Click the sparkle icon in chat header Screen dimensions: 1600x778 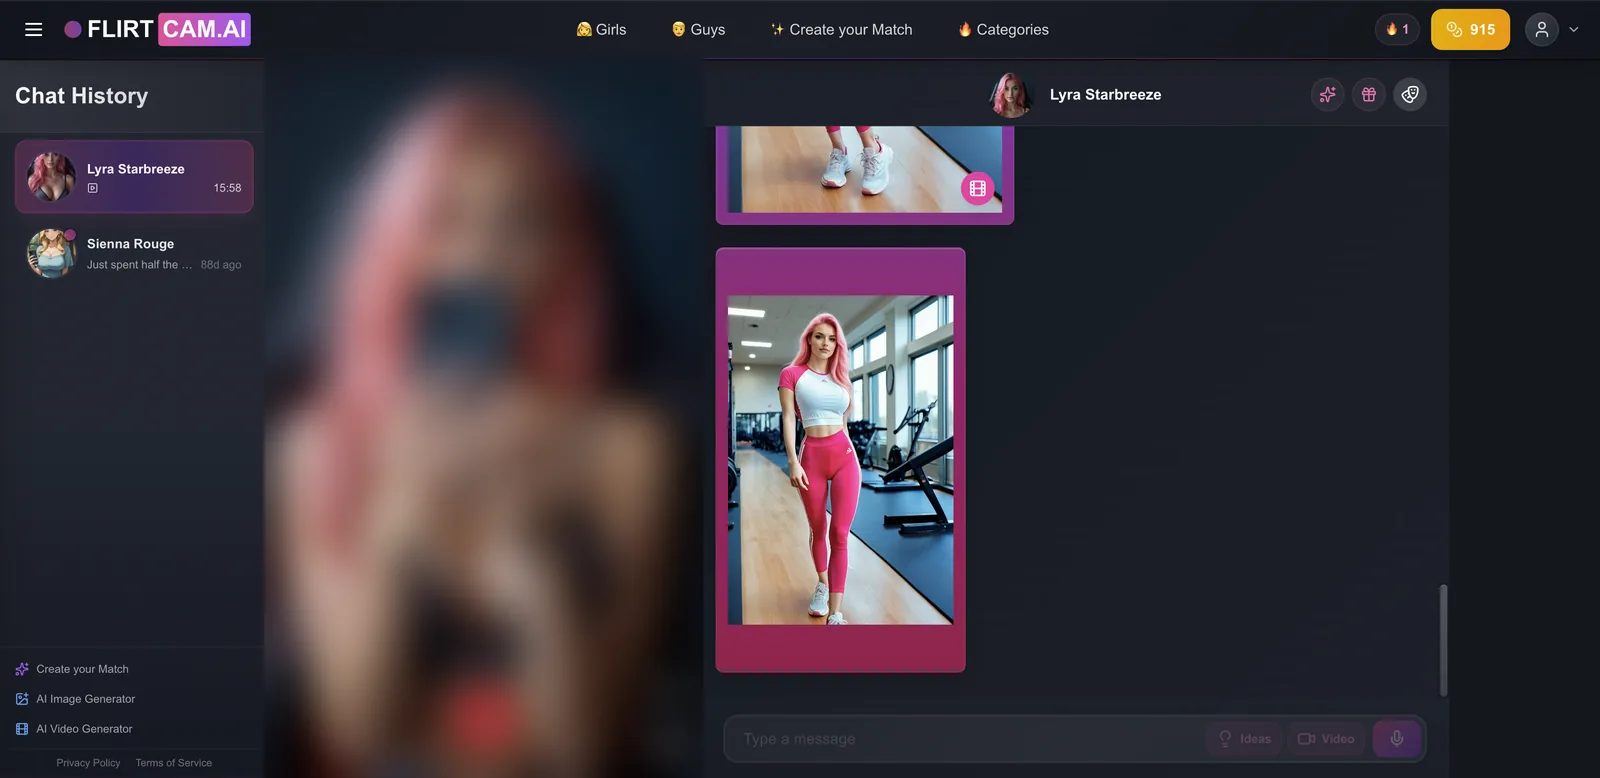coord(1327,94)
